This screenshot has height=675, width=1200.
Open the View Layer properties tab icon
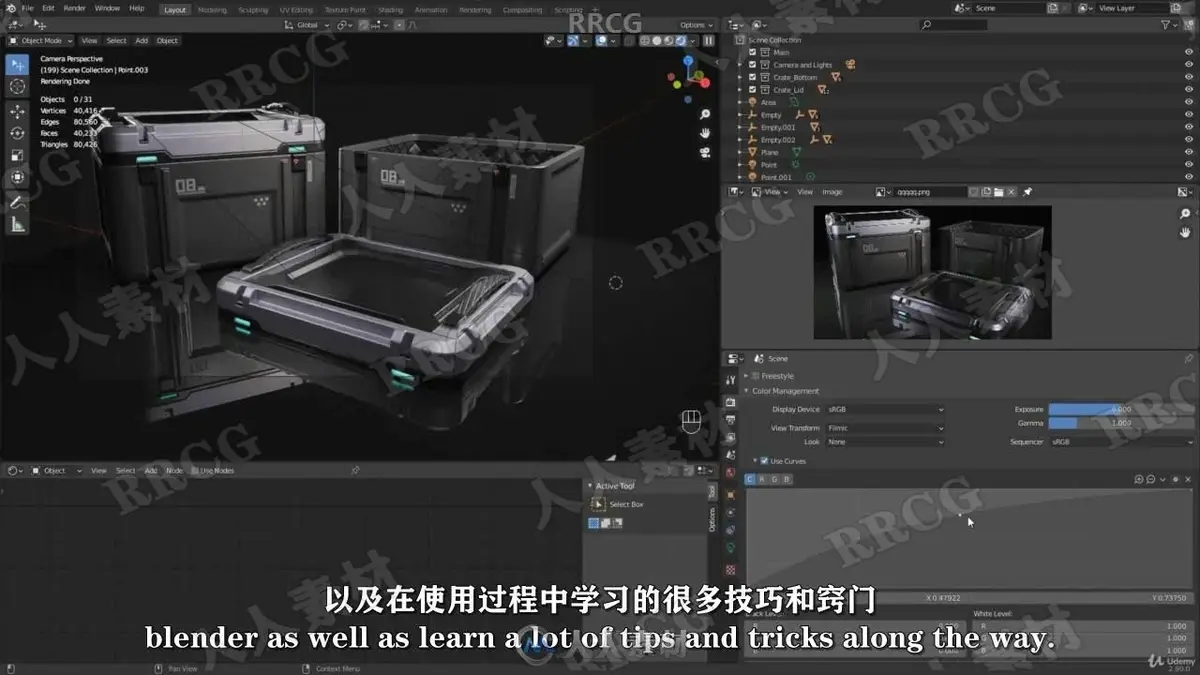tap(730, 437)
